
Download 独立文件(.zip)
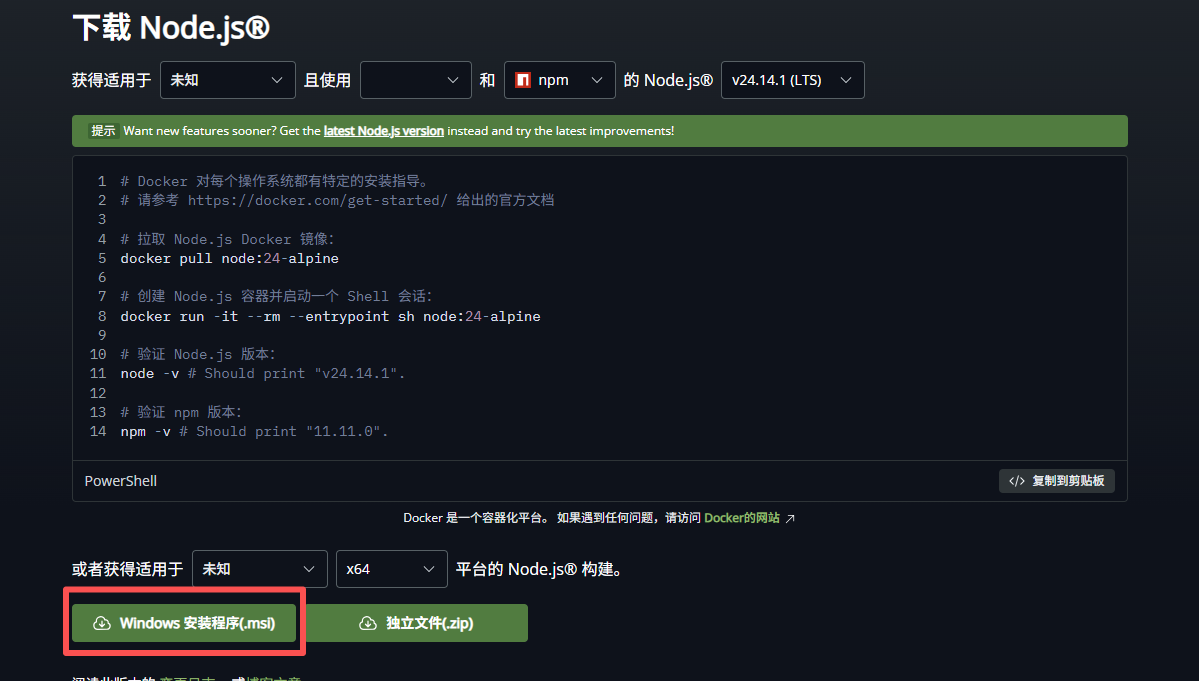tap(416, 623)
